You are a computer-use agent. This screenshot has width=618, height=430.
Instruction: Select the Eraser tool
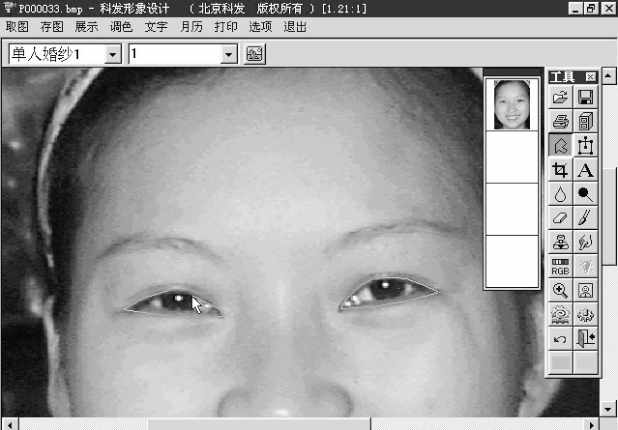click(560, 218)
